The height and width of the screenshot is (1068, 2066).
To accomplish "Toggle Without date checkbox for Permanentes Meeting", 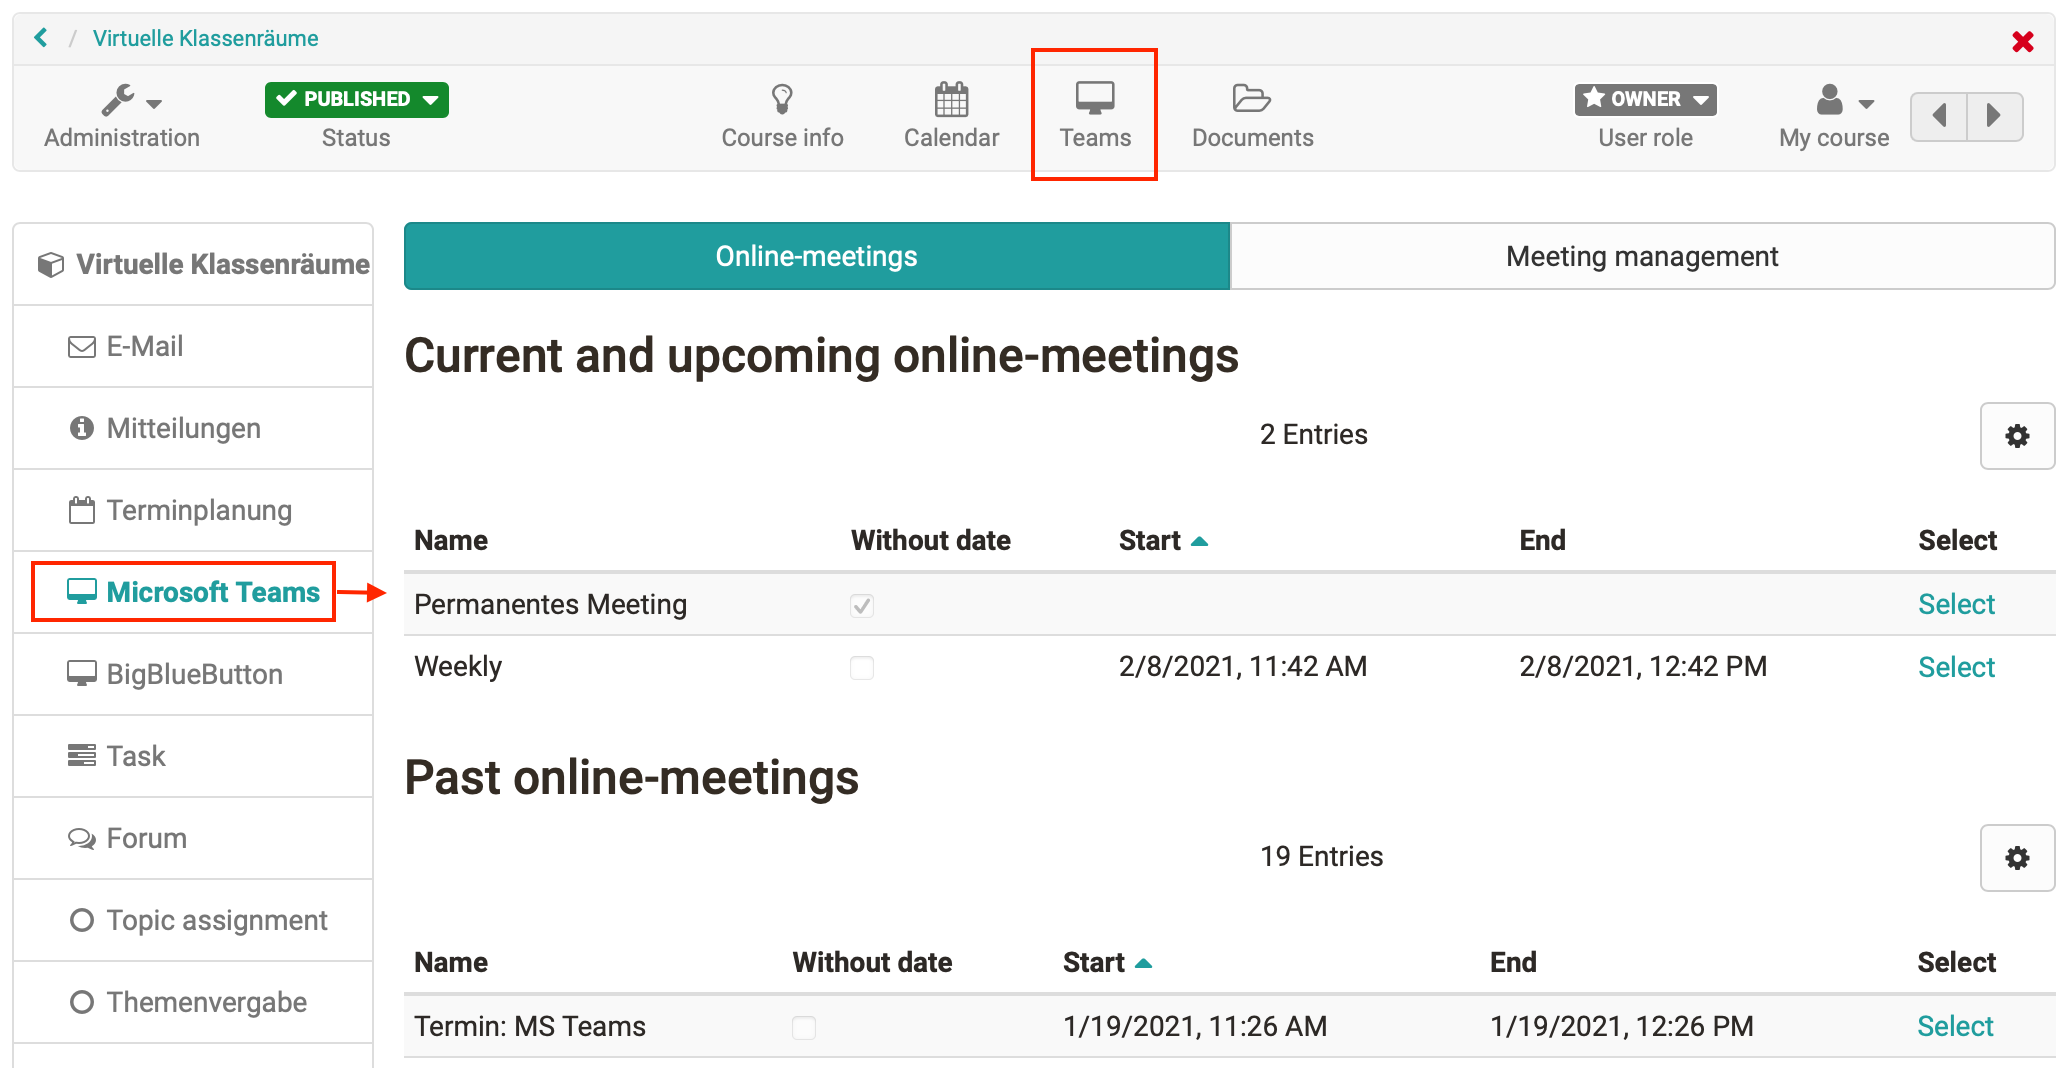I will coord(862,606).
